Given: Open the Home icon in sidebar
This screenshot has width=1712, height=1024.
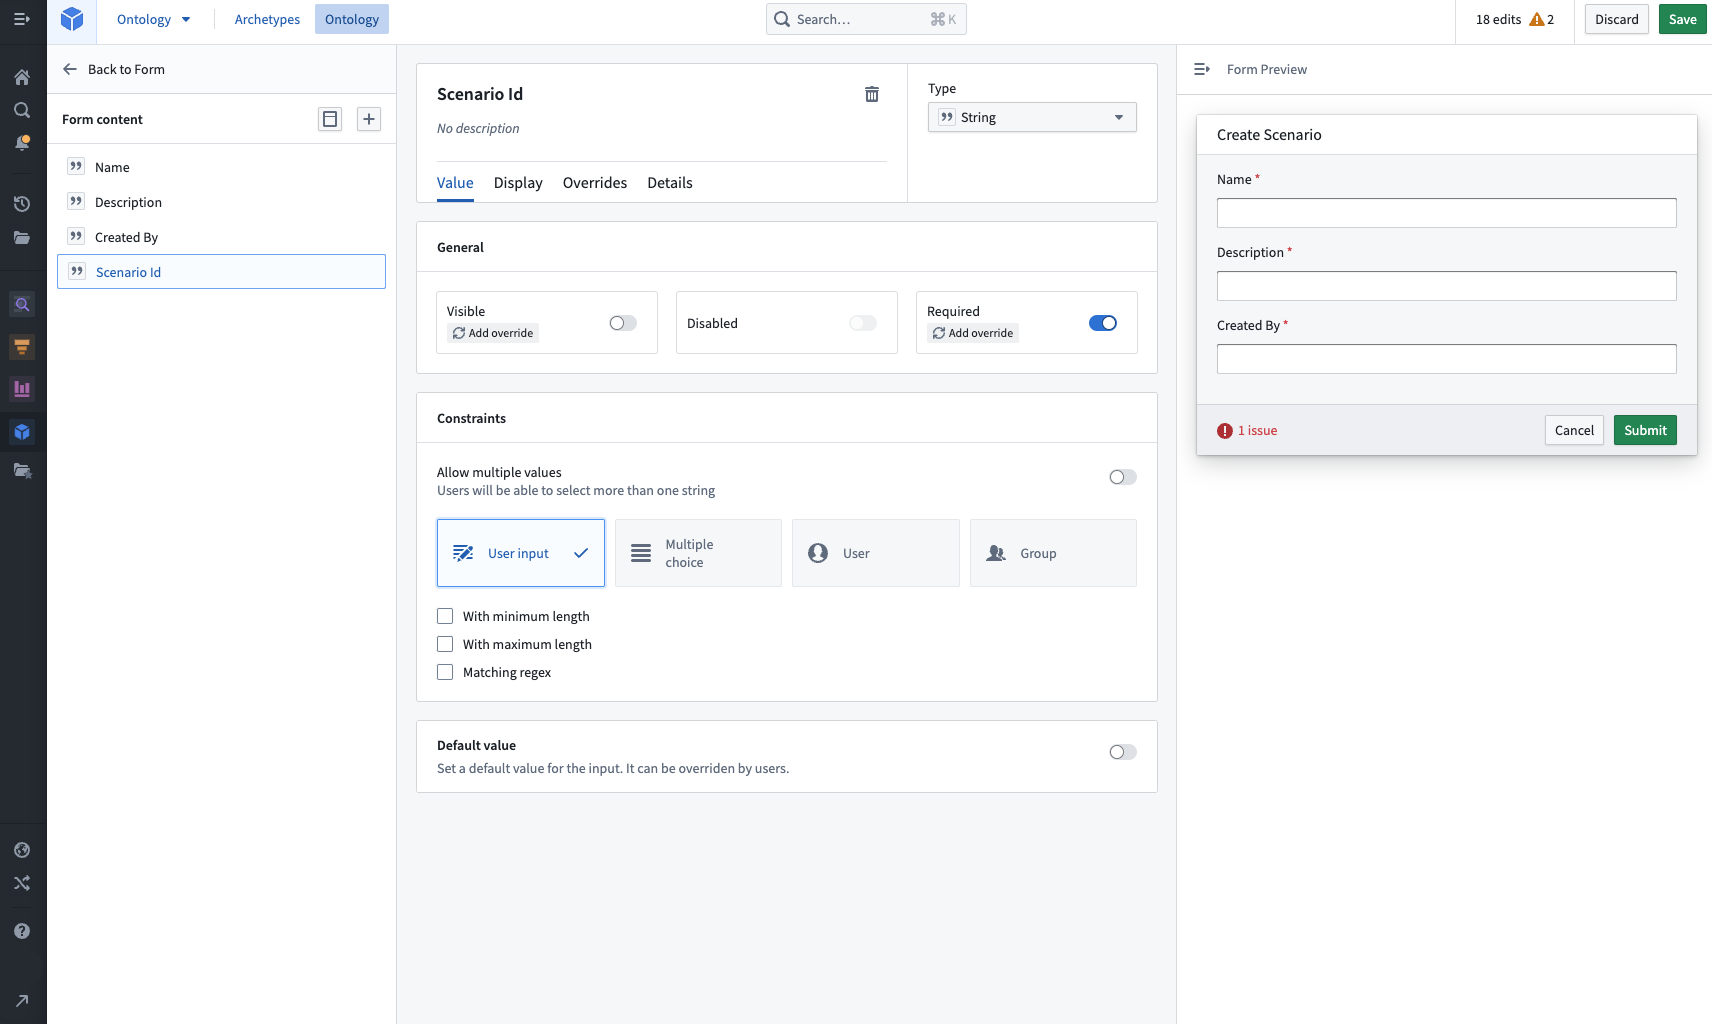Looking at the screenshot, I should pos(22,77).
